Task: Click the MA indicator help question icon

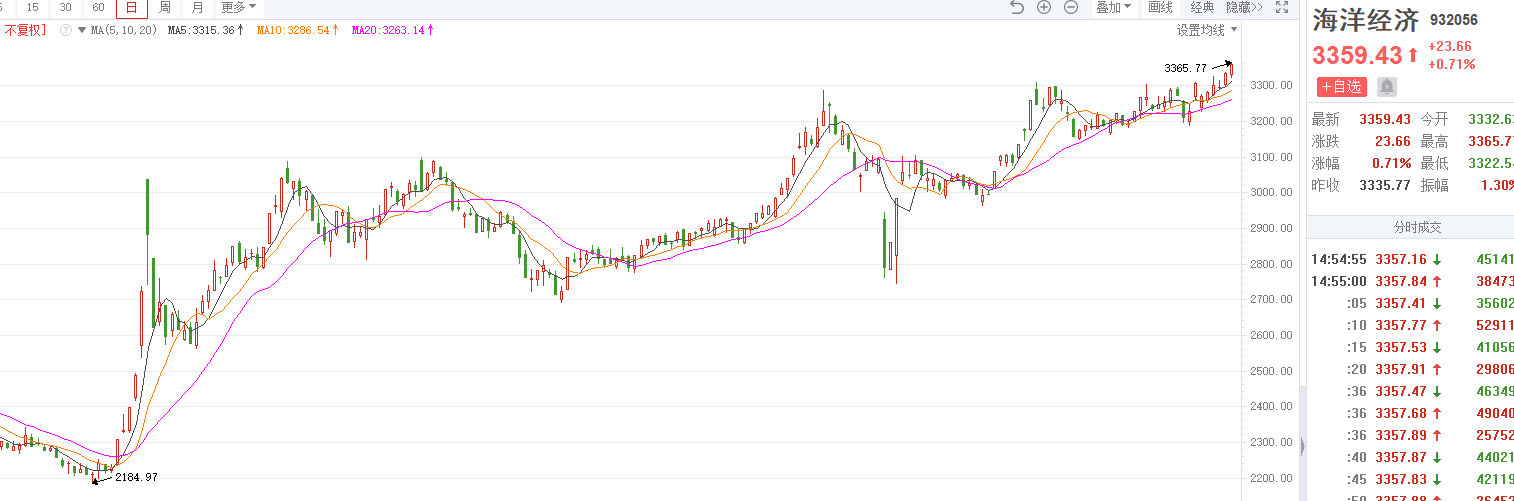Action: coord(66,30)
